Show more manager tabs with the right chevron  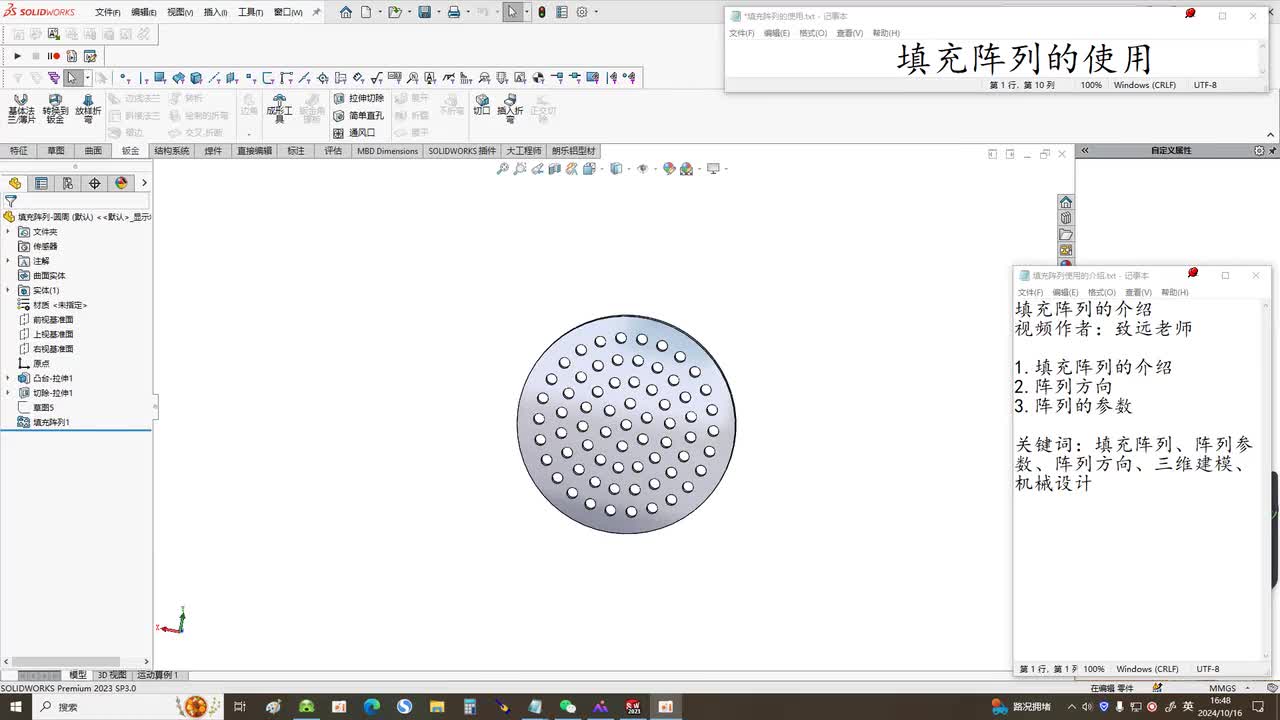click(144, 183)
